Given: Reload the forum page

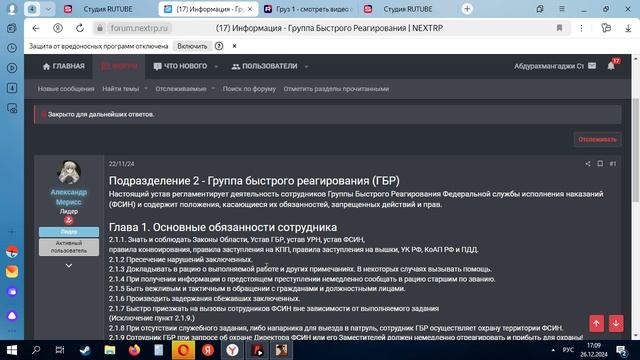Looking at the screenshot, I should tap(80, 28).
